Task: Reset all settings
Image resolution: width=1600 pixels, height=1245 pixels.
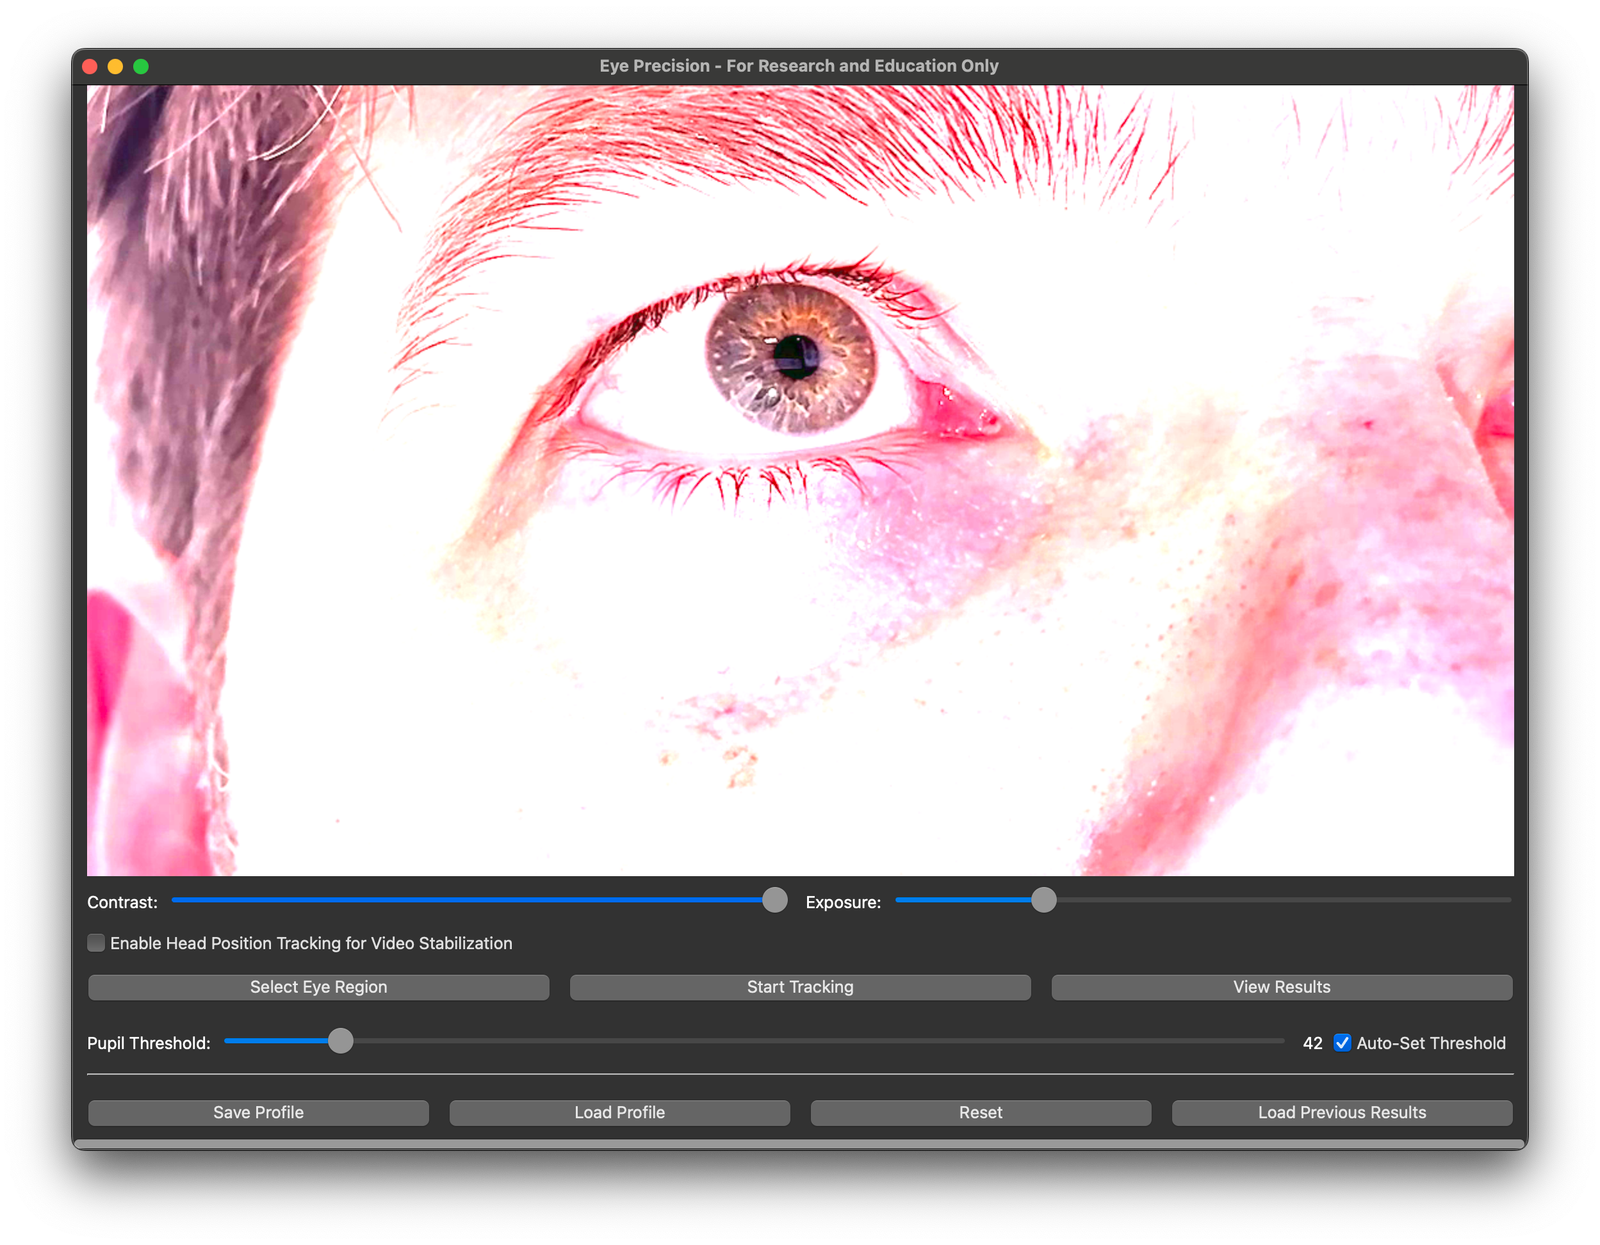Action: [x=980, y=1112]
